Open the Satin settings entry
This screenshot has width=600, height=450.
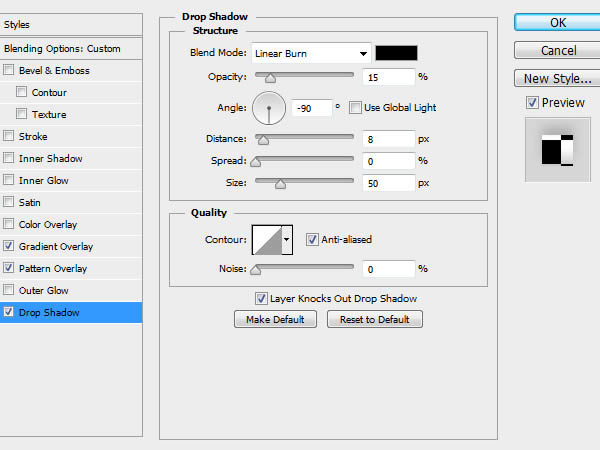(x=29, y=202)
